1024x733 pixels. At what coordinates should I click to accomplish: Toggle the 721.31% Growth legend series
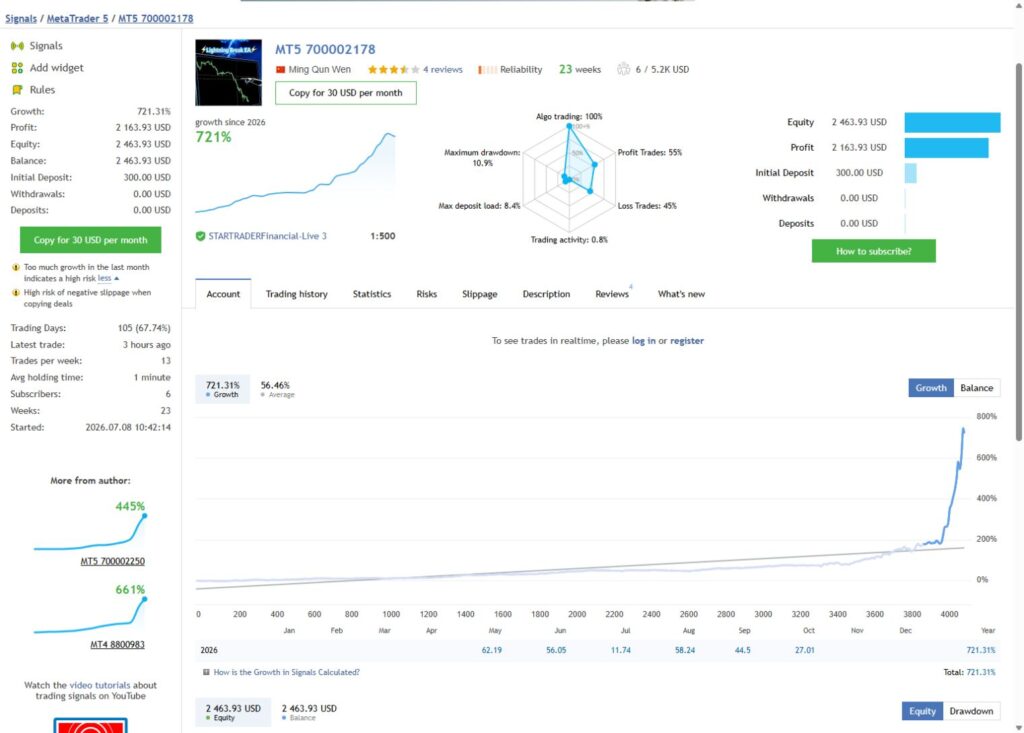point(223,389)
